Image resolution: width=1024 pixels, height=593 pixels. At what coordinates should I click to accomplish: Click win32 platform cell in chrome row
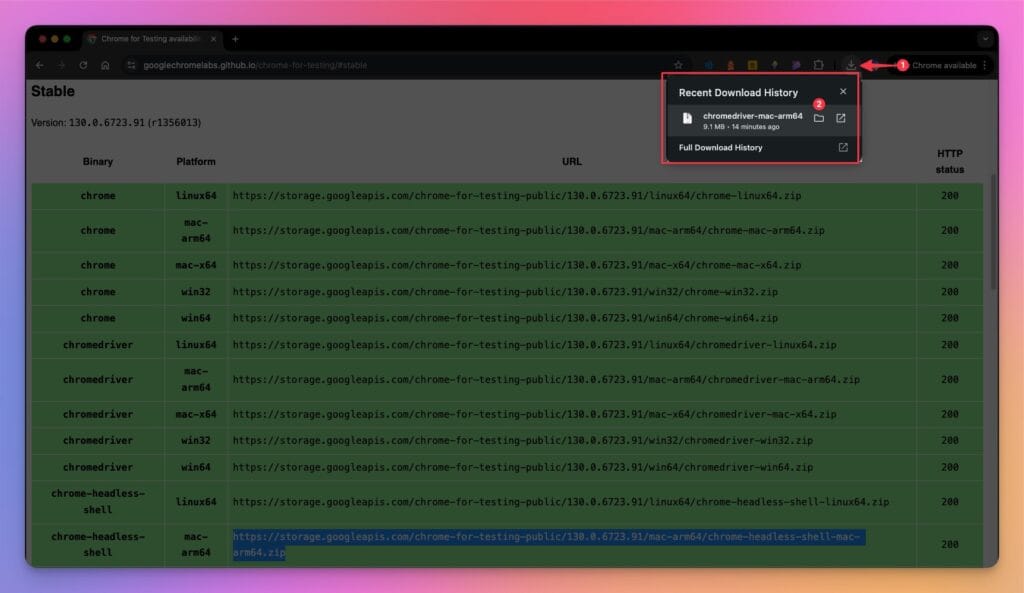click(x=196, y=292)
